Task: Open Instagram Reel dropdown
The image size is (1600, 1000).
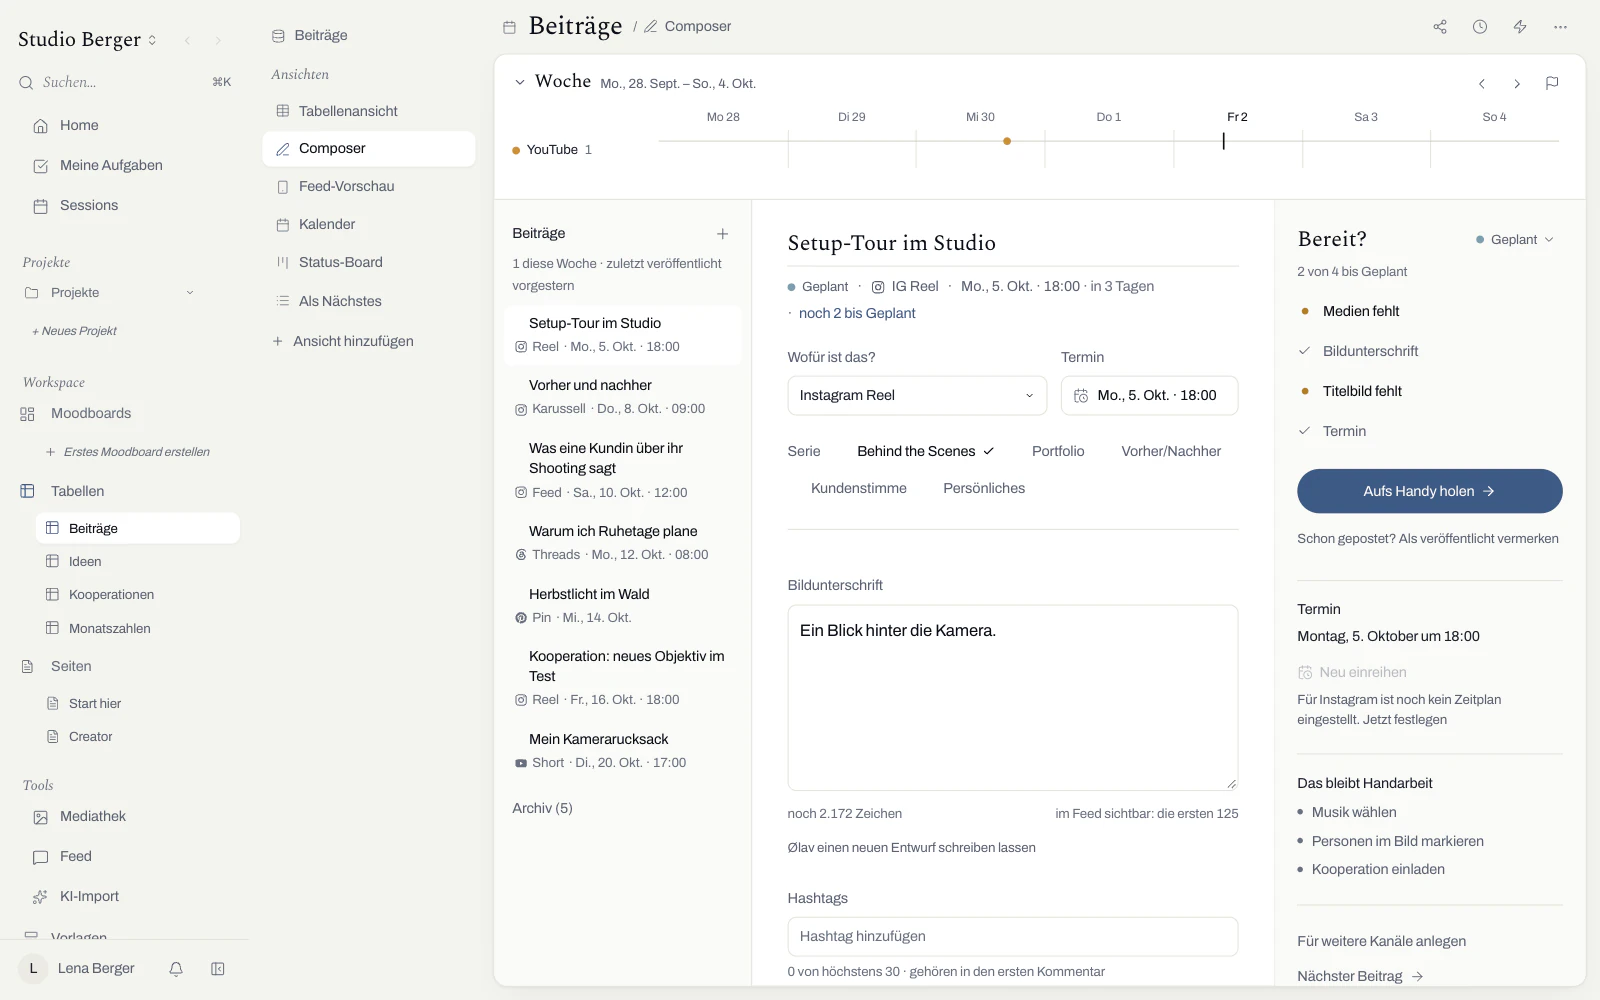Action: pyautogui.click(x=917, y=396)
